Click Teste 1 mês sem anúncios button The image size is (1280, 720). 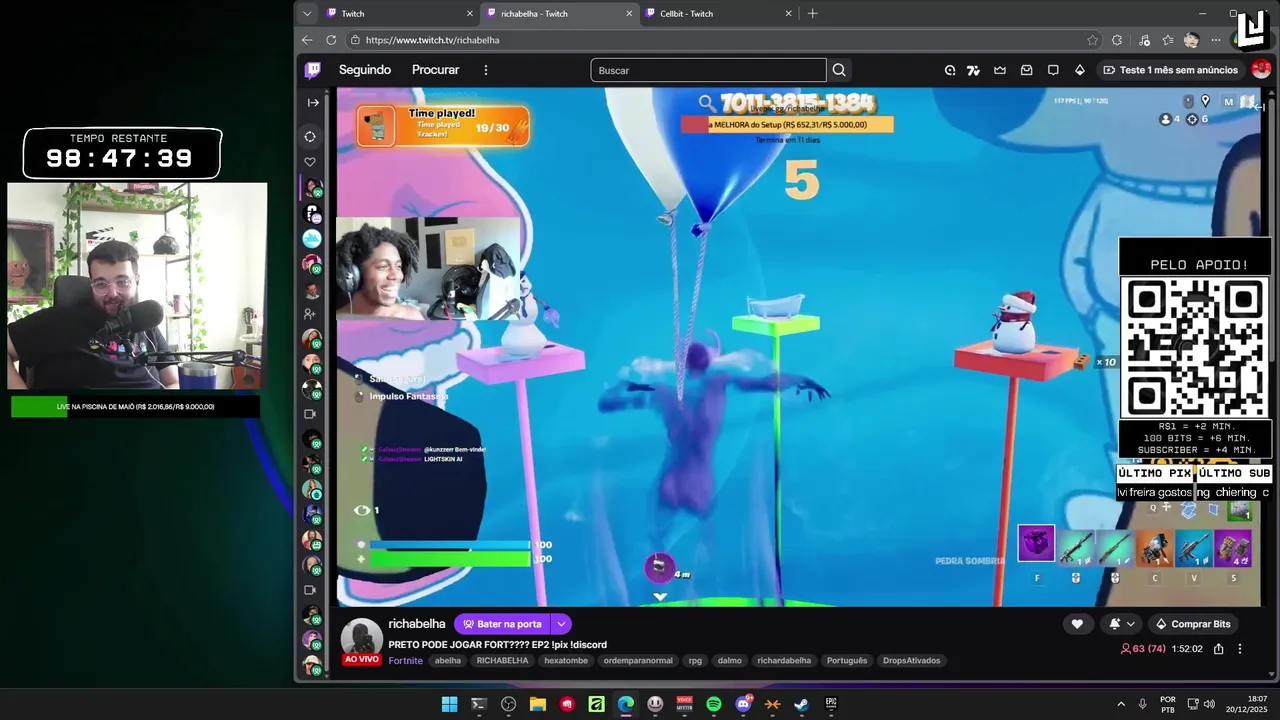pos(1170,70)
